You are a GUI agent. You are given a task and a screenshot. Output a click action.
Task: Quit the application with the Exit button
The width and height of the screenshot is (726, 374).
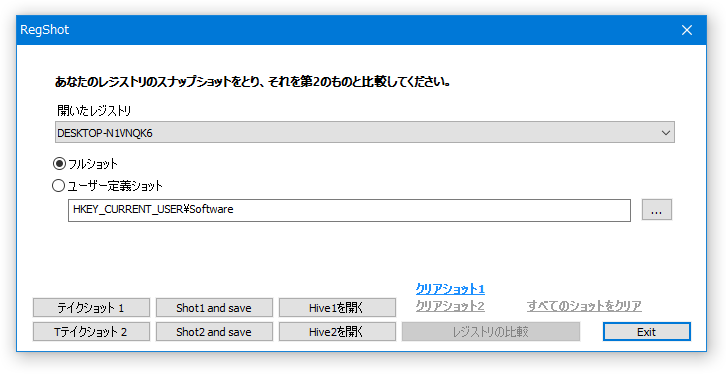646,332
